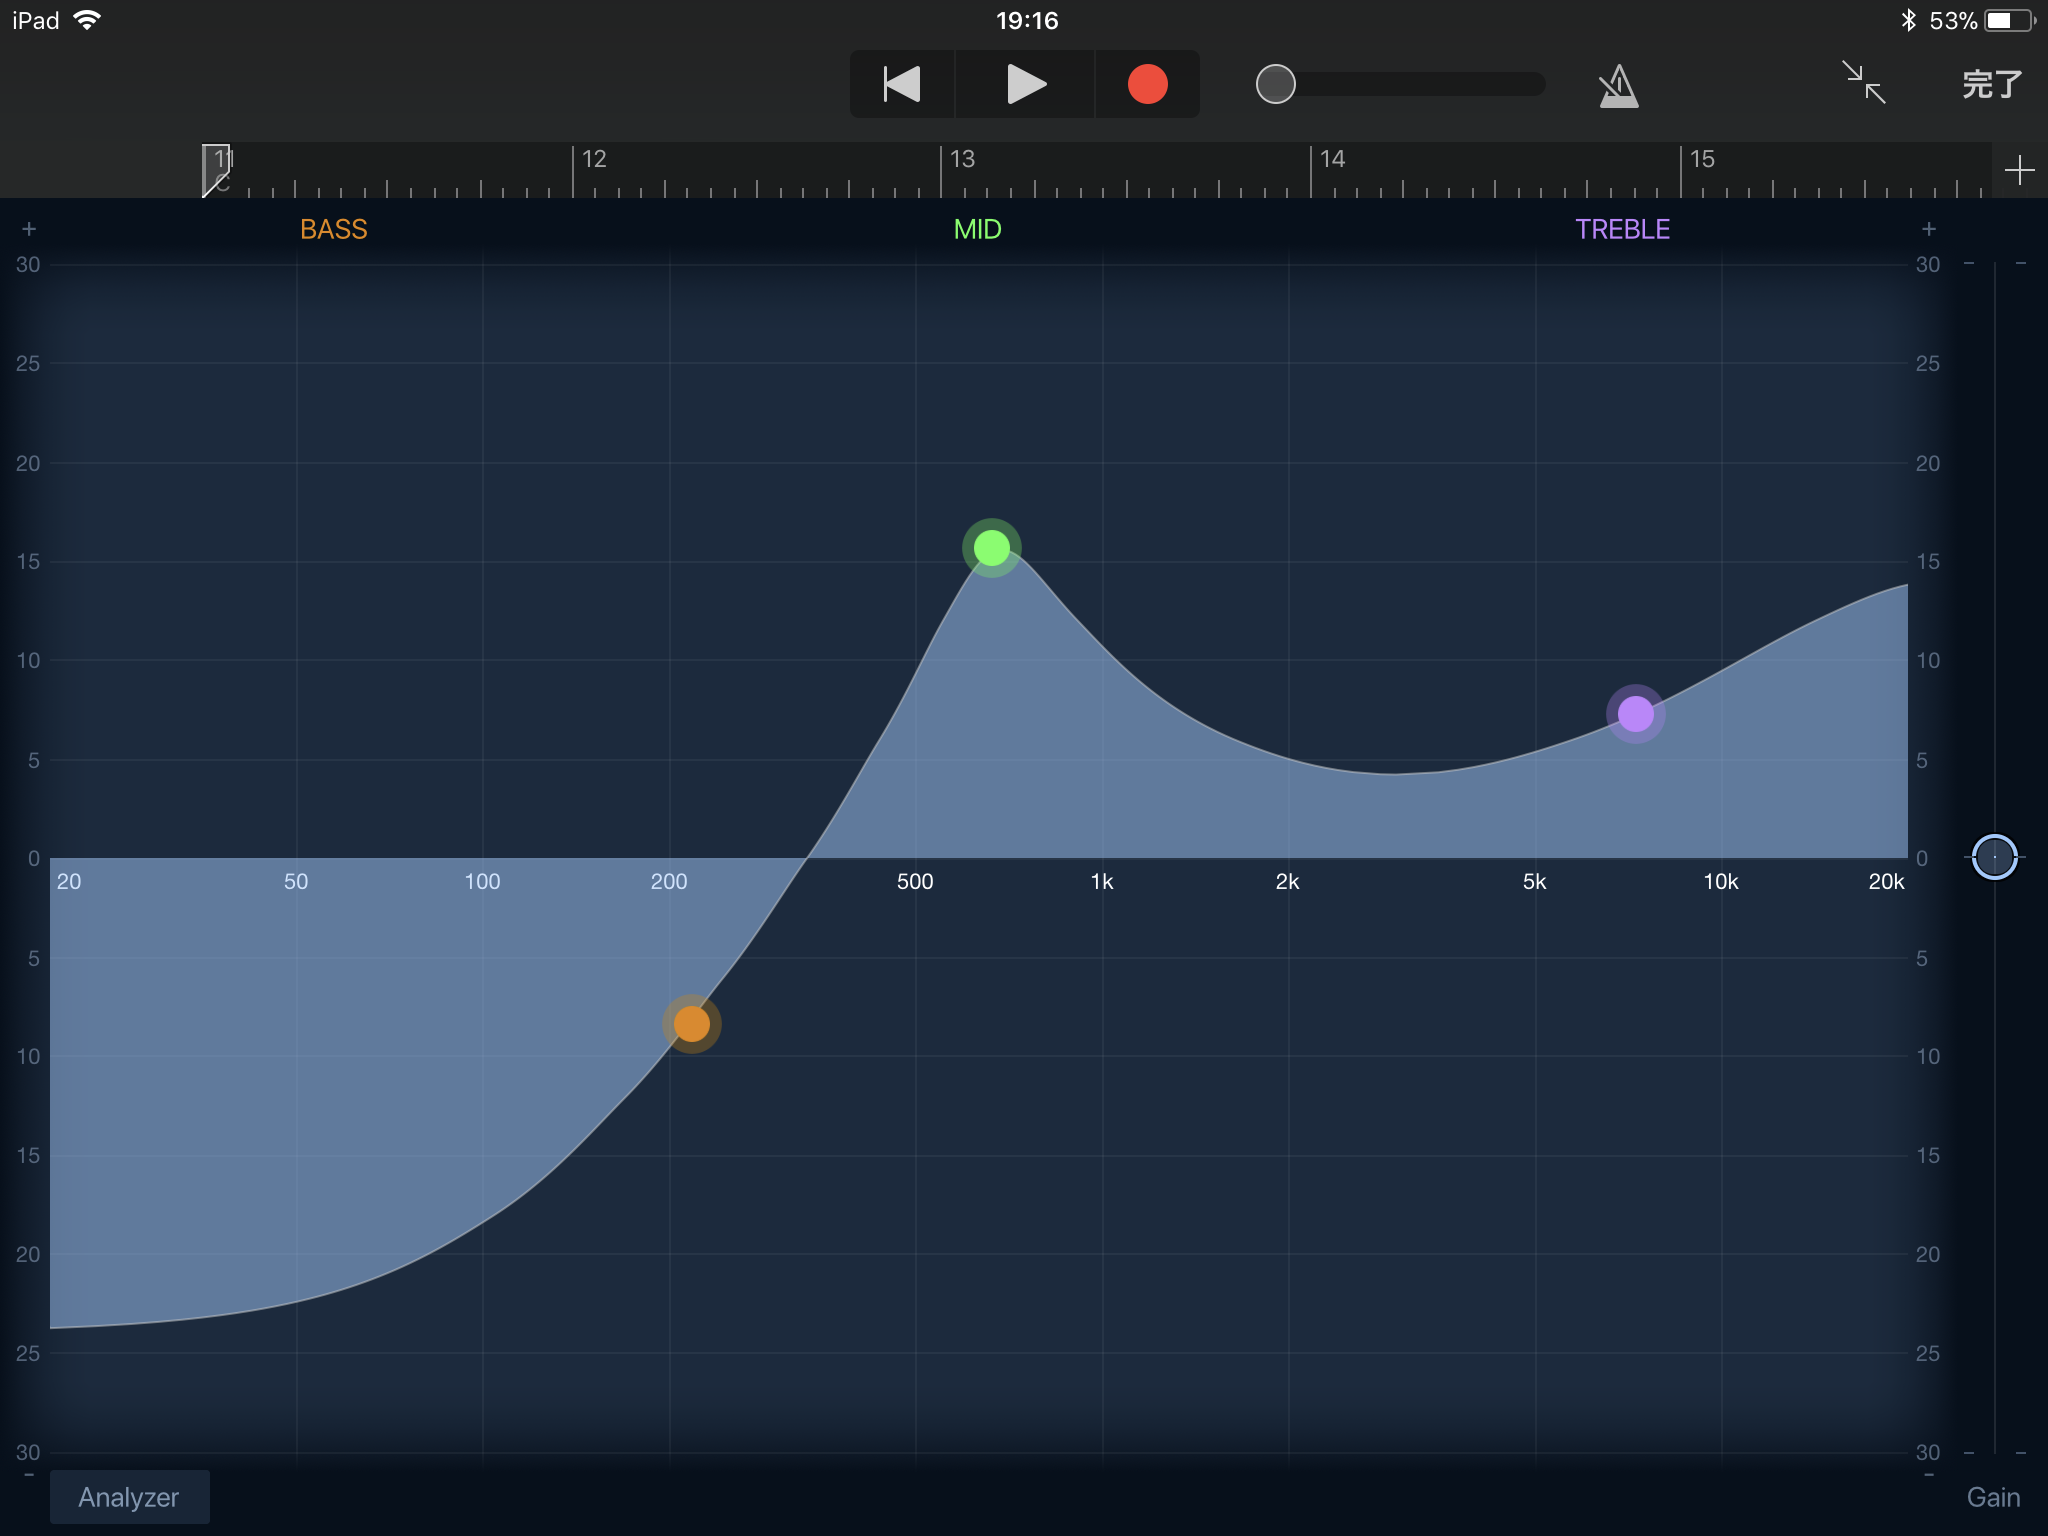Viewport: 2048px width, 1536px height.
Task: Click the 5k frequency label
Action: 1534,881
